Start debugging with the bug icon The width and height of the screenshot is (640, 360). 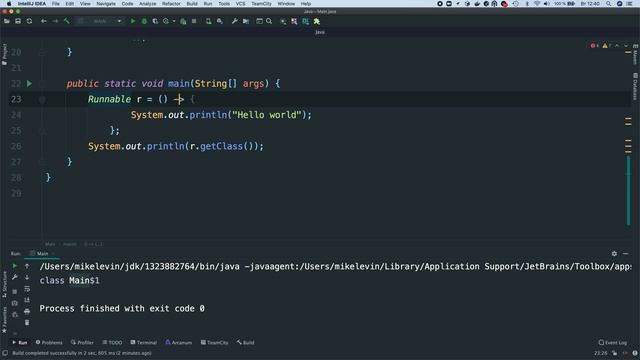pyautogui.click(x=144, y=21)
